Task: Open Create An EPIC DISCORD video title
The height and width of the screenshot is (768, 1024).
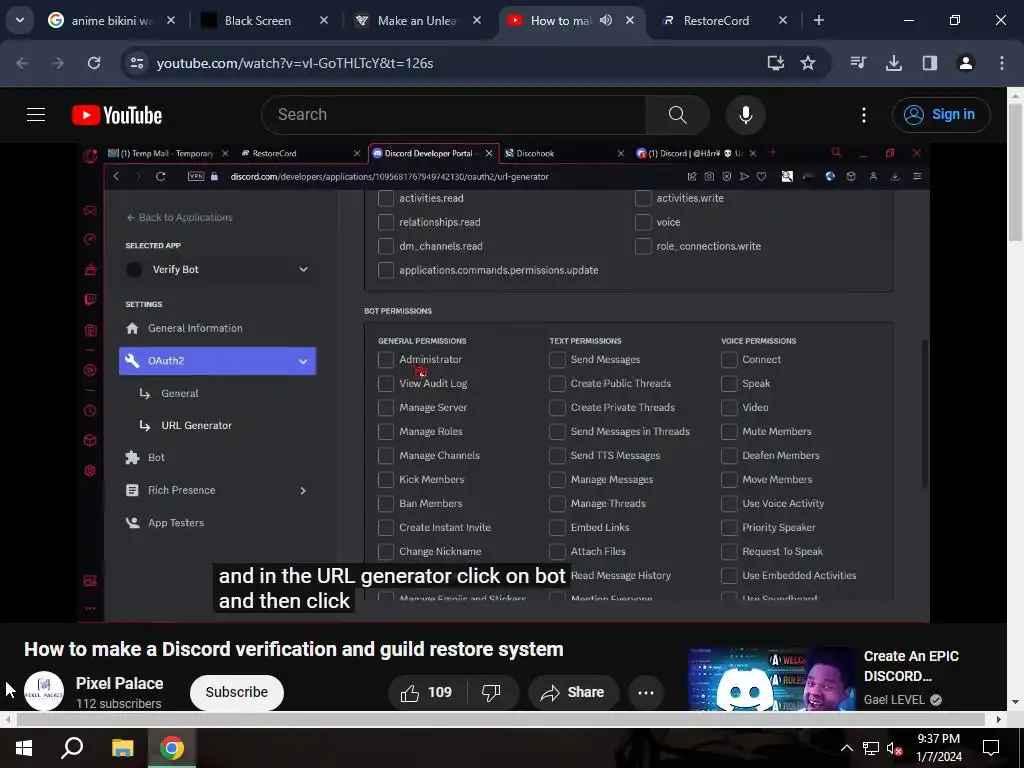Action: coord(912,666)
